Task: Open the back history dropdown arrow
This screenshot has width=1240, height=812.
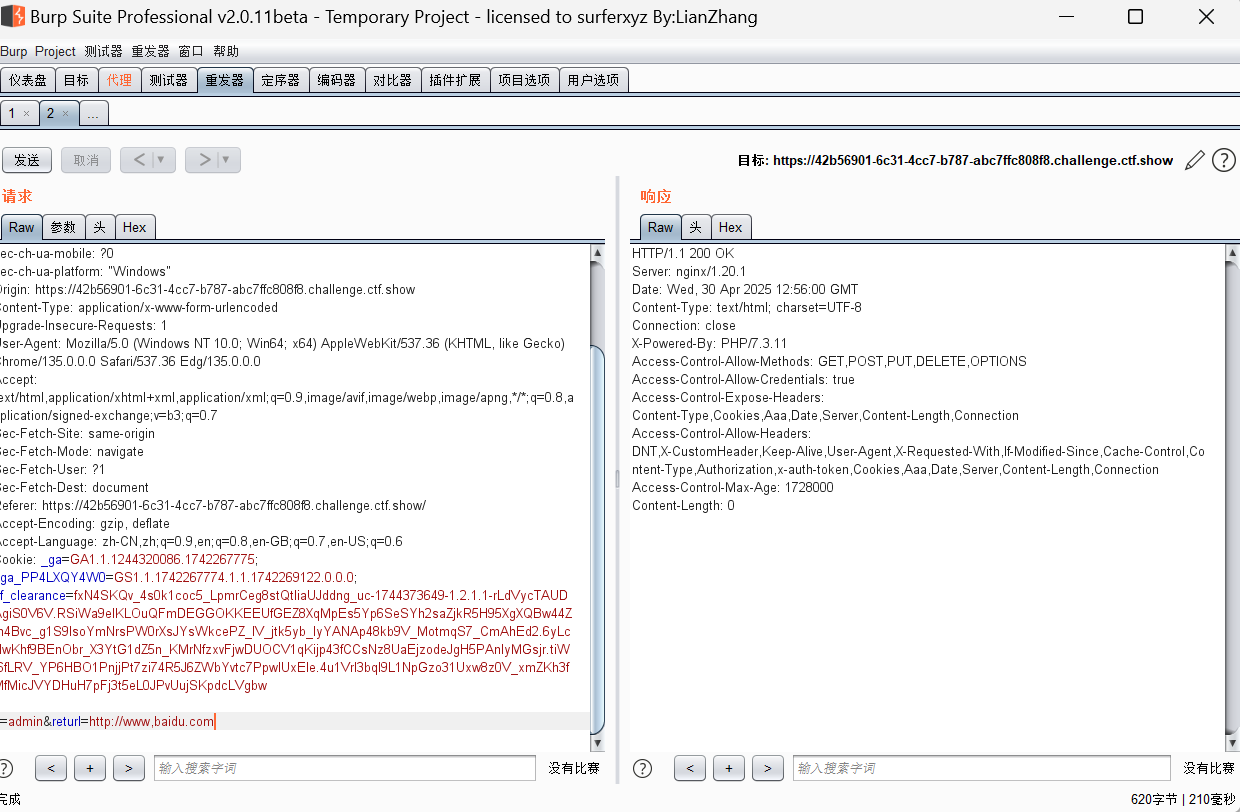Action: tap(163, 160)
